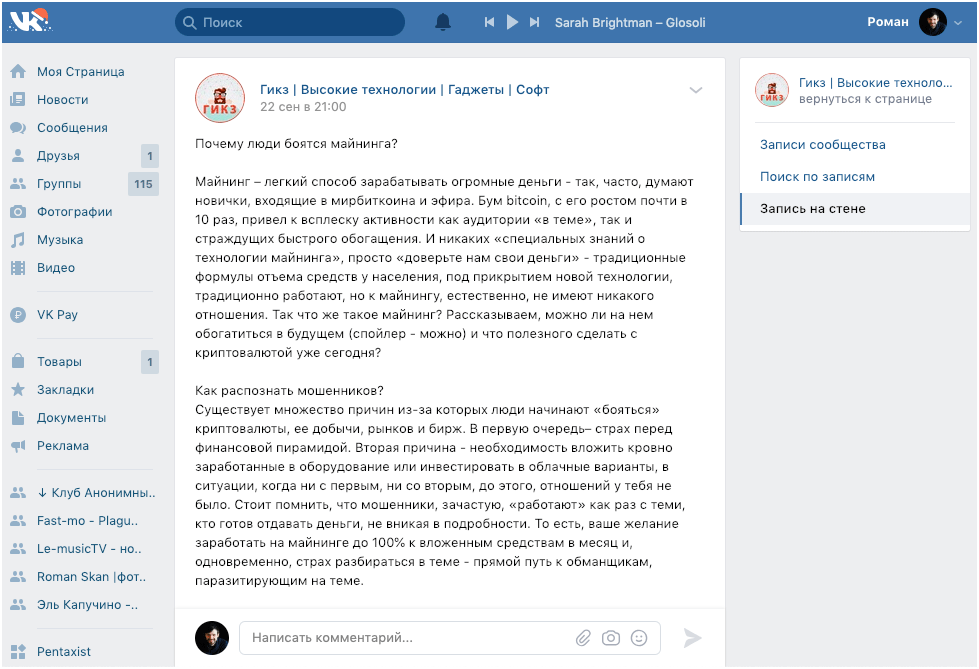The width and height of the screenshot is (979, 669).
Task: Open the Документы section
Action: (71, 418)
